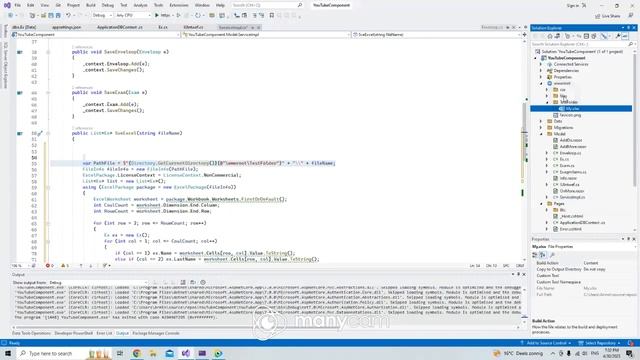
Task: Click the Build Action value Content
Action: point(591,263)
